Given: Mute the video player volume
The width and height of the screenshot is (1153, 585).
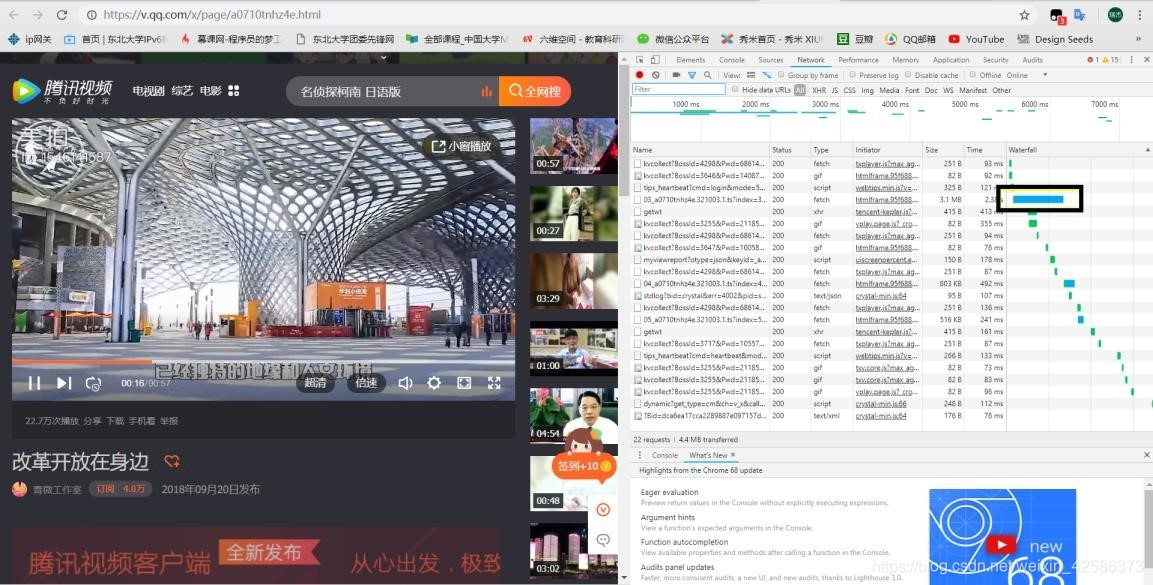Looking at the screenshot, I should click(405, 383).
